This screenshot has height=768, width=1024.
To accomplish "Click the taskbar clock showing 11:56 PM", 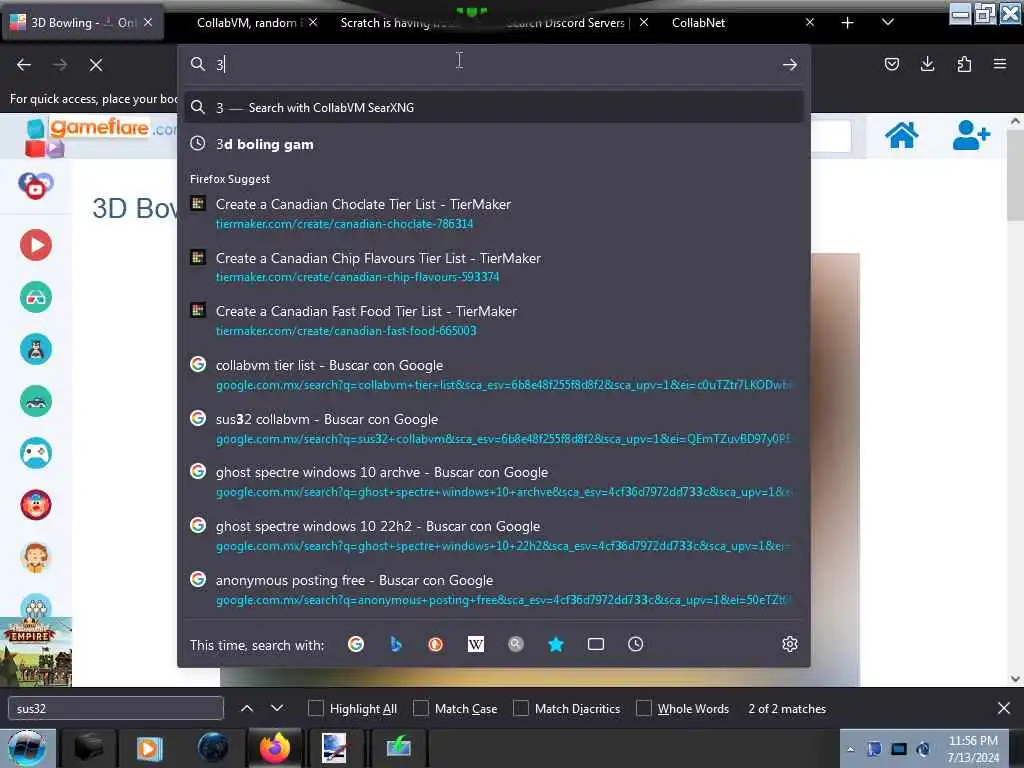I will tap(973, 748).
